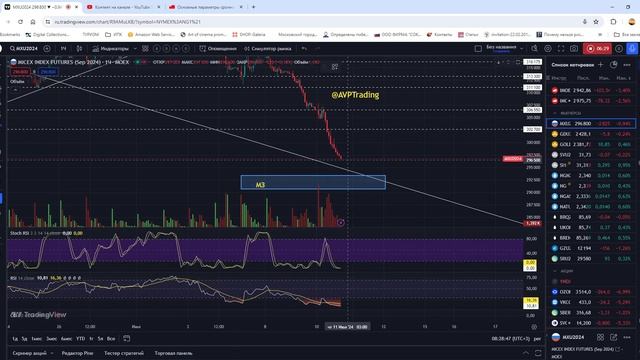Select the М3 blue rectangle drawing
The image size is (640, 360).
tap(313, 182)
